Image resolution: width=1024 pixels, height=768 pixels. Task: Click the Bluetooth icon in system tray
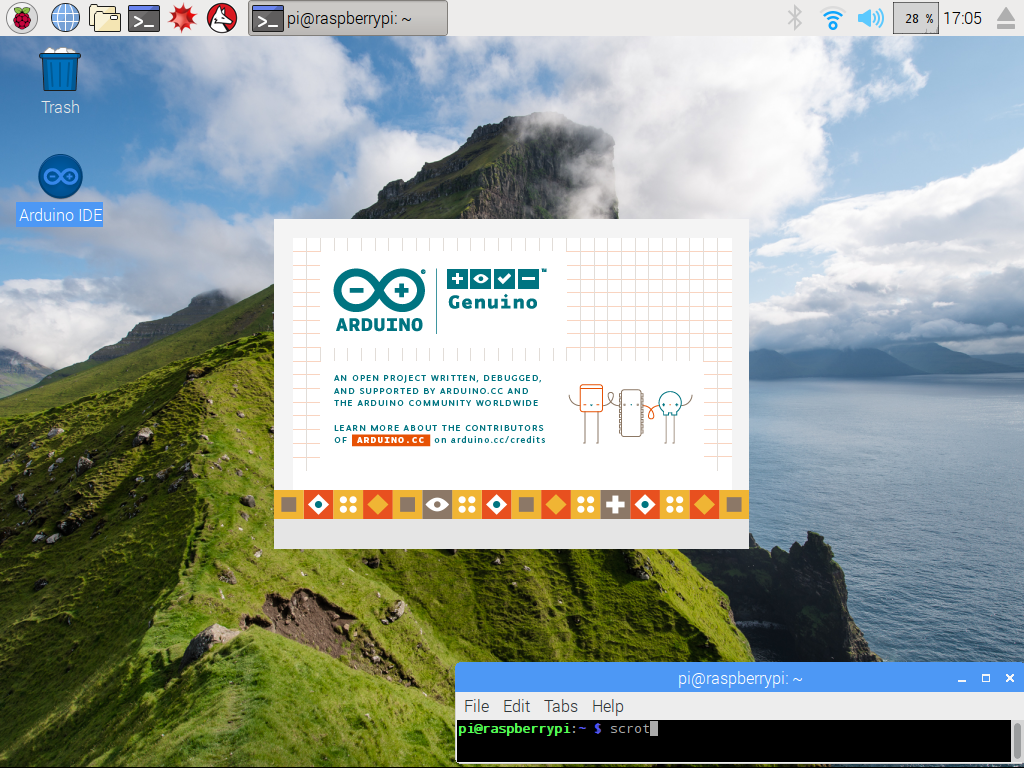point(795,17)
